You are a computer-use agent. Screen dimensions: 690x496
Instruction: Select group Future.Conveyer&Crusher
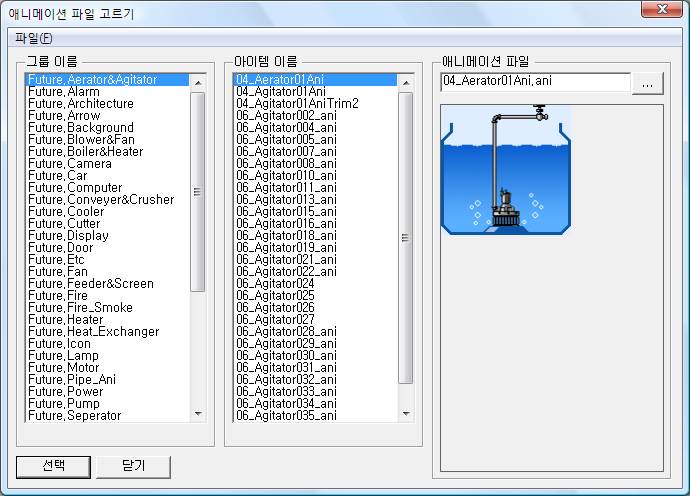pyautogui.click(x=108, y=200)
